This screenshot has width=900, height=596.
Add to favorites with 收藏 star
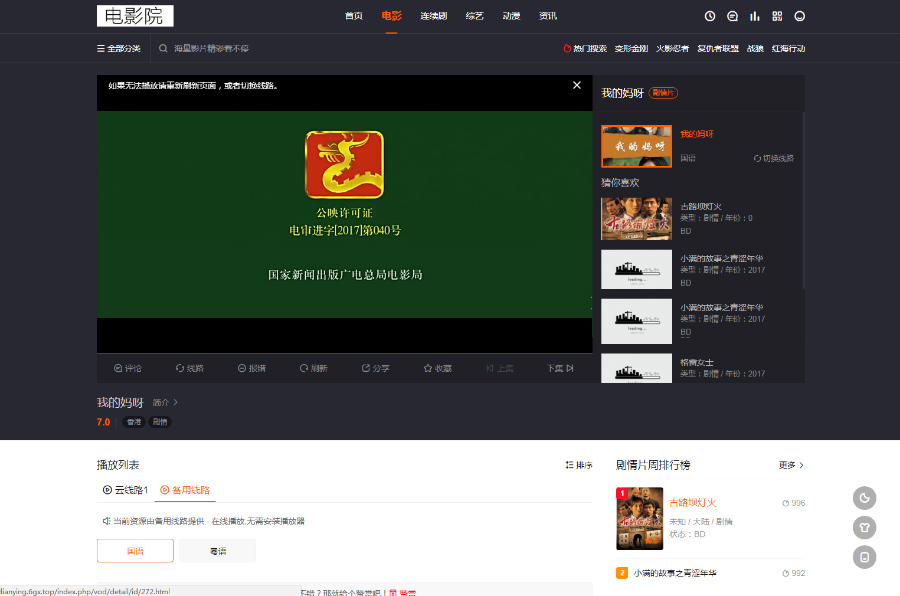pos(437,368)
